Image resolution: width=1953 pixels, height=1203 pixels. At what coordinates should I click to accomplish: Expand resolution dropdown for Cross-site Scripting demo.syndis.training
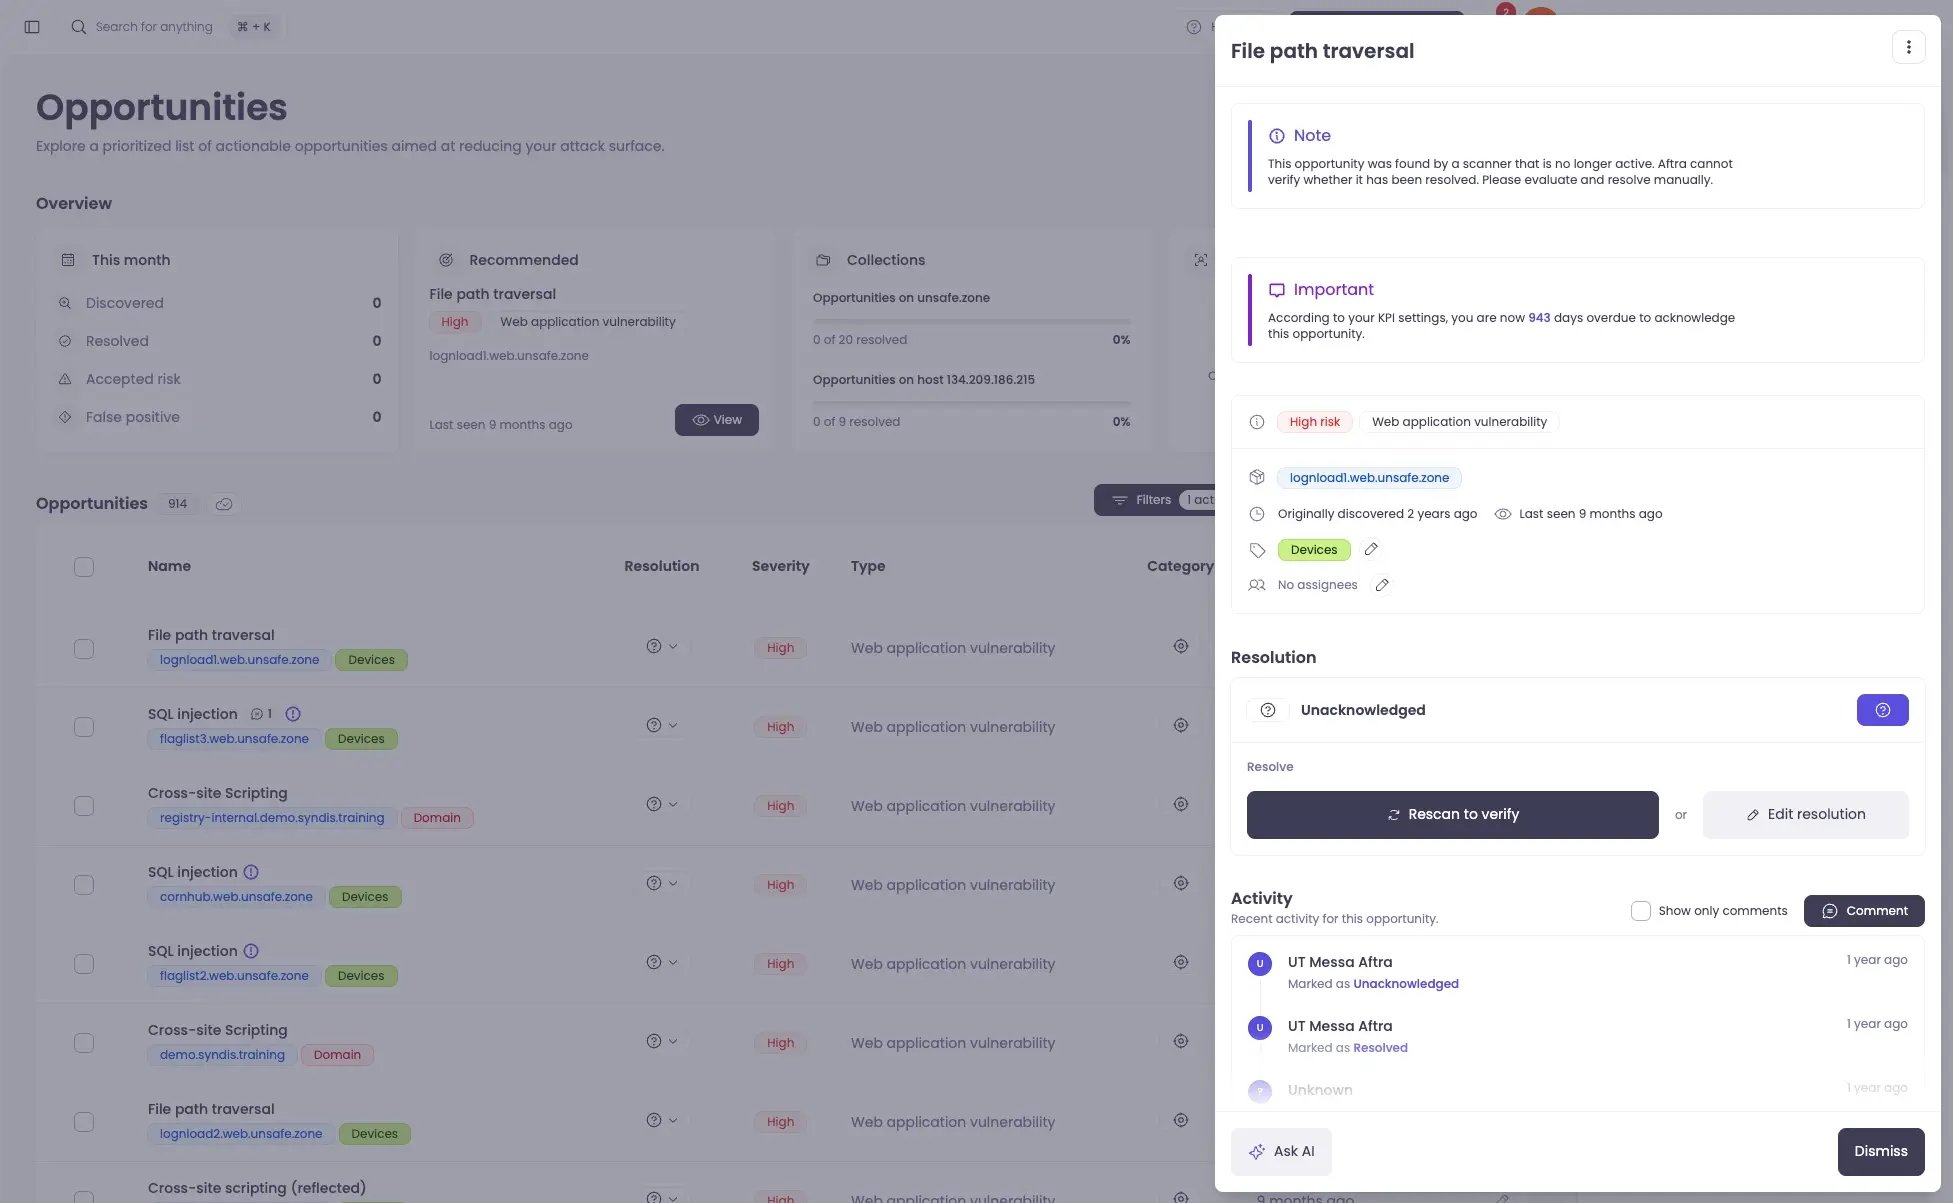click(x=662, y=1041)
